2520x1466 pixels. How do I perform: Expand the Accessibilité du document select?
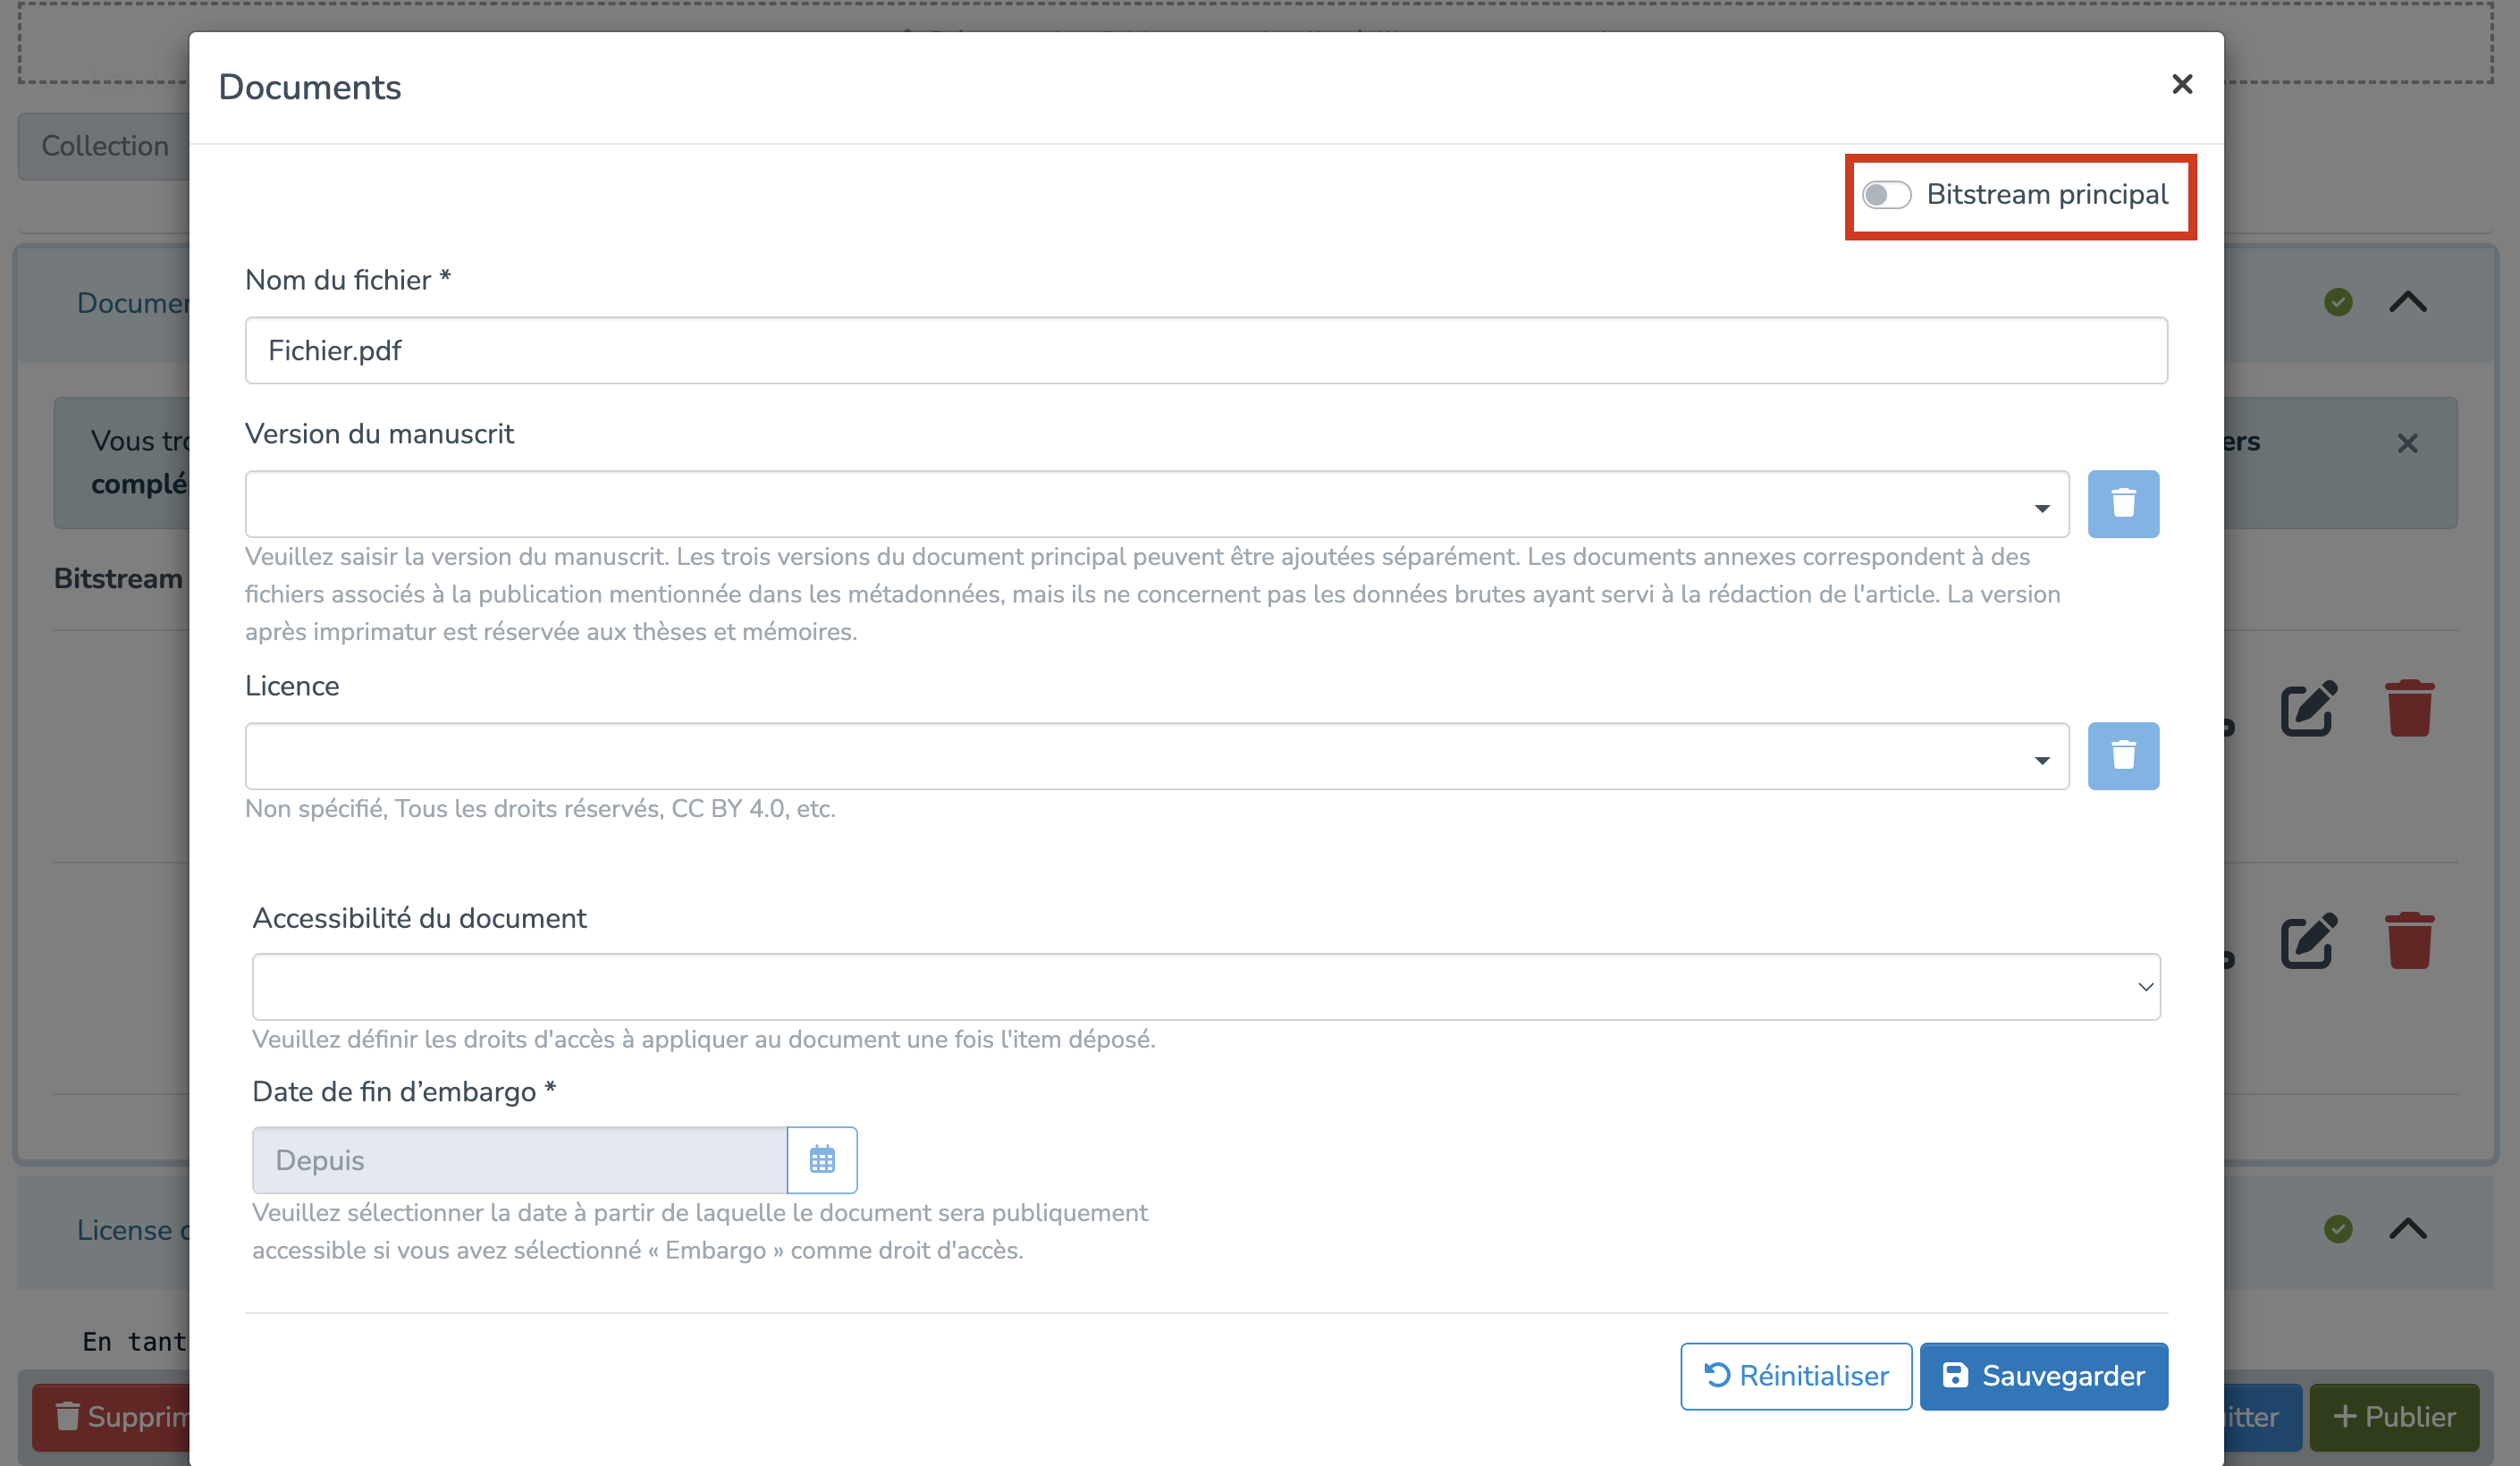(x=1205, y=987)
